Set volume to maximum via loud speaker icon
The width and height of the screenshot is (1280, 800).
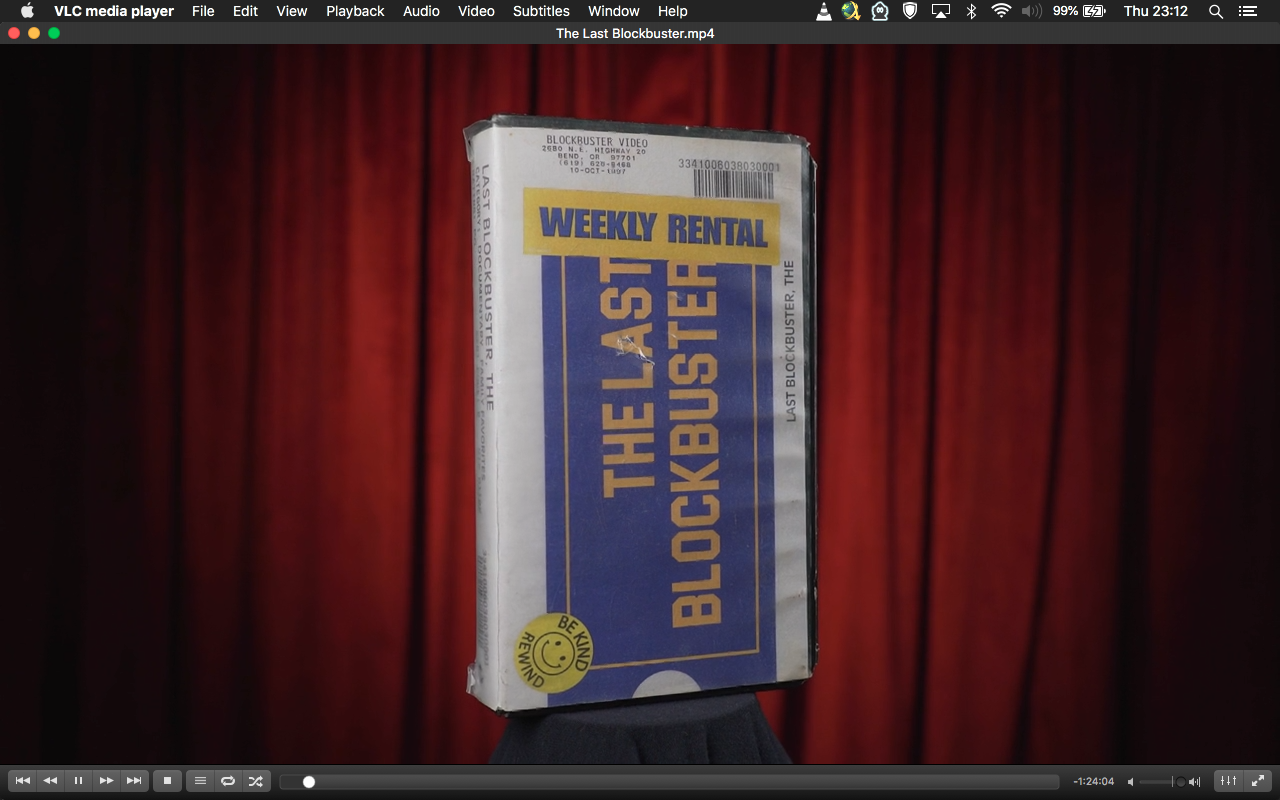click(1194, 782)
